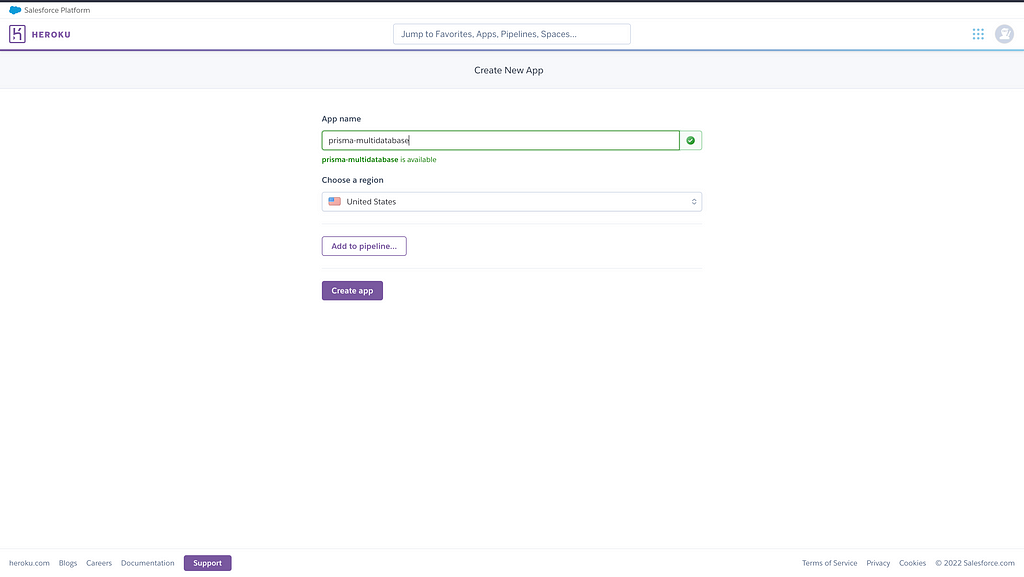This screenshot has width=1024, height=577.
Task: Click the region dropdown arrows
Action: (x=694, y=202)
